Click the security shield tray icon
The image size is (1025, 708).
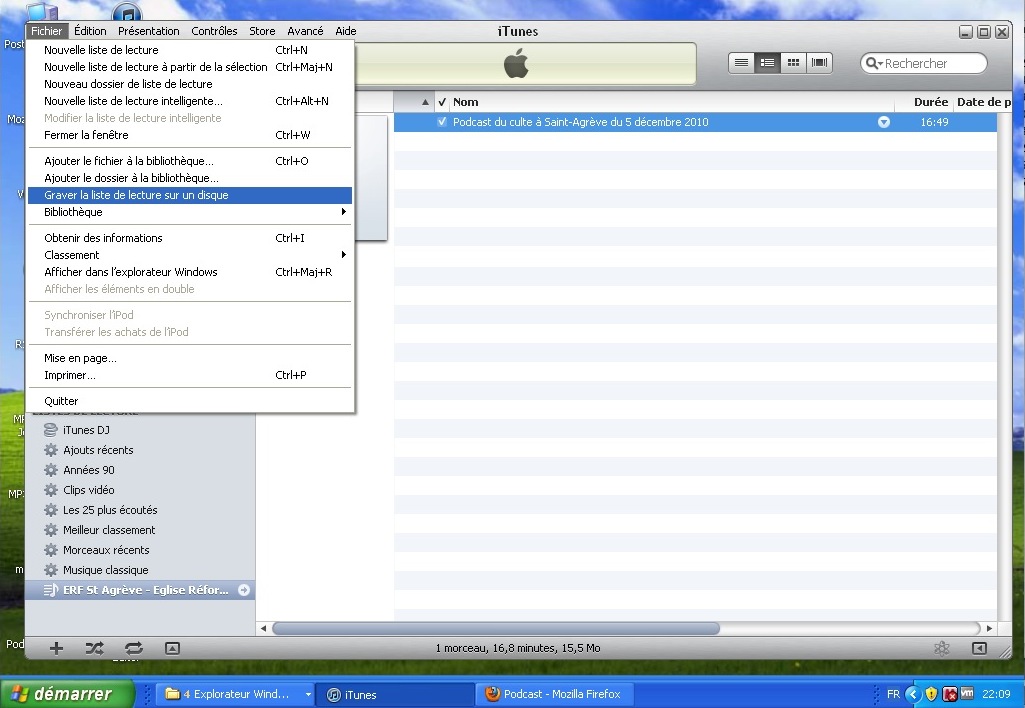coord(932,694)
